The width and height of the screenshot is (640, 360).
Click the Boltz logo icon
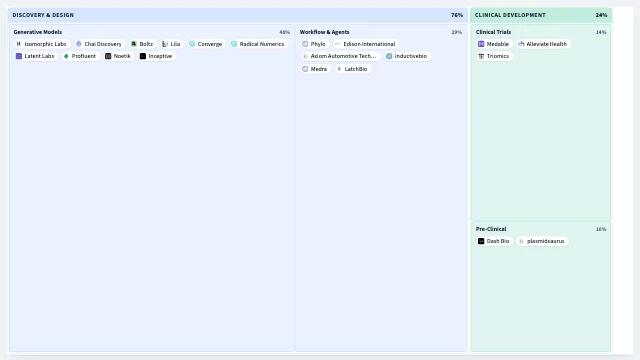pyautogui.click(x=134, y=44)
